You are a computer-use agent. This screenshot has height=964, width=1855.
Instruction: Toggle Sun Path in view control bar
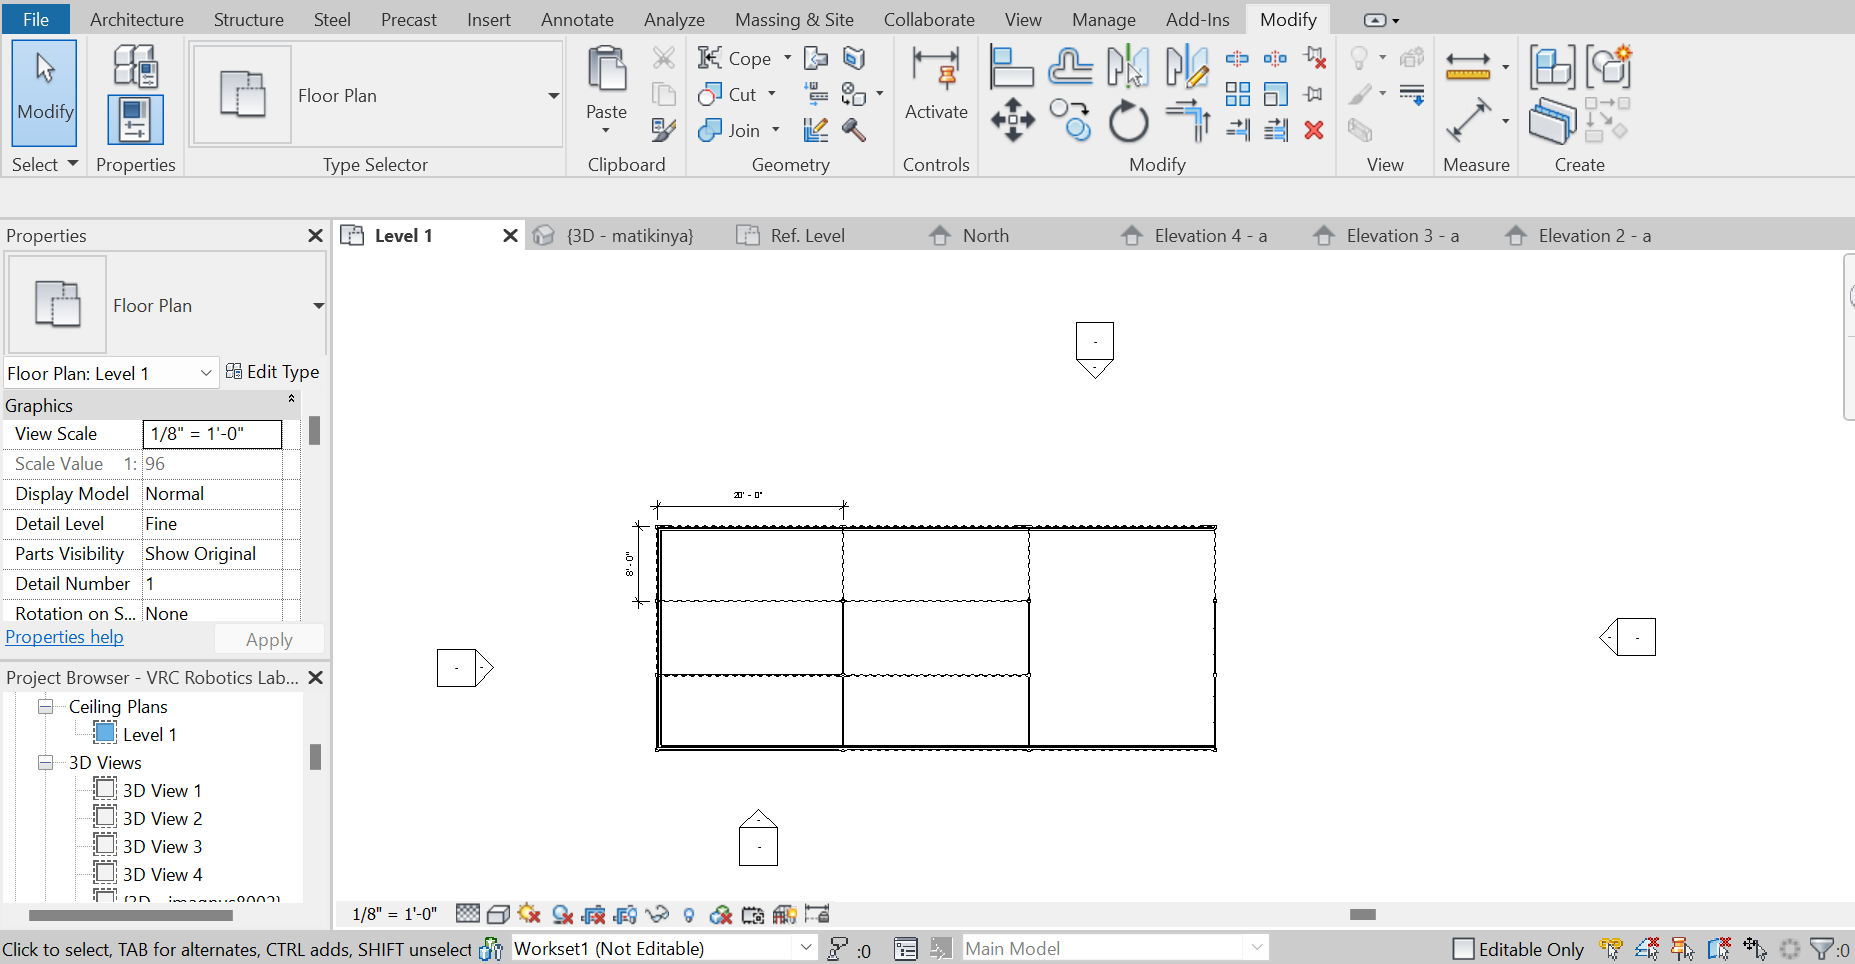[x=530, y=914]
